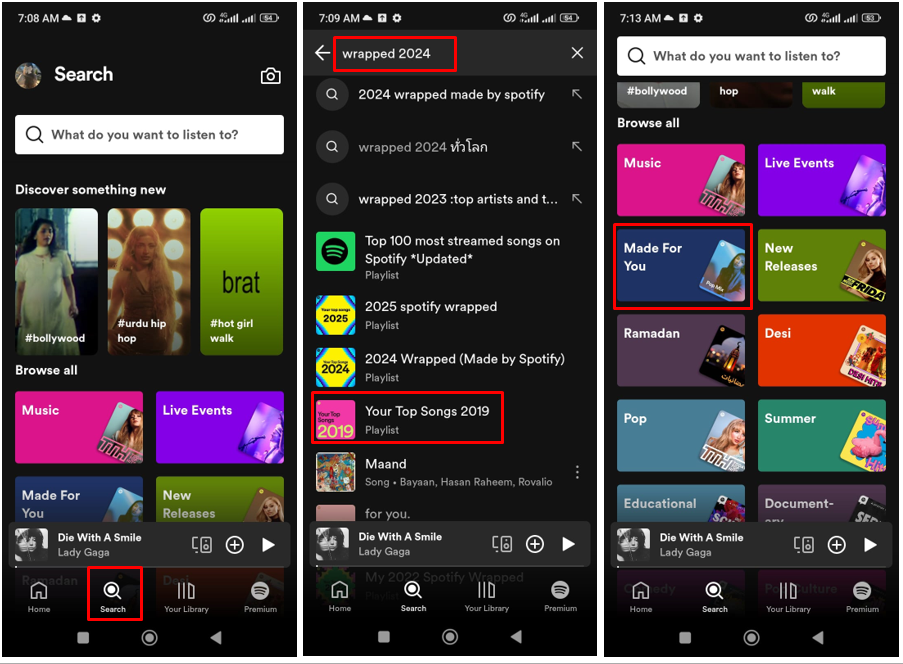The image size is (903, 664).
Task: Open the #bollywood genre chip
Action: (x=658, y=91)
